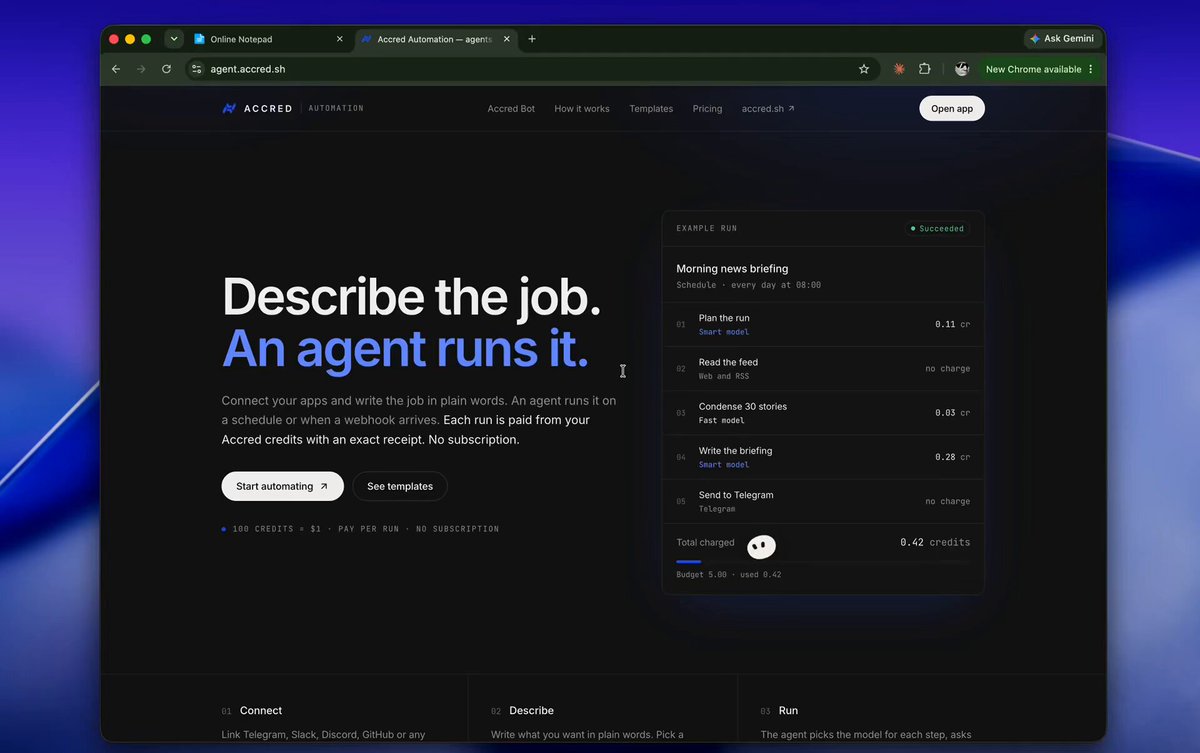Click the Ask Gemini button

[1061, 39]
